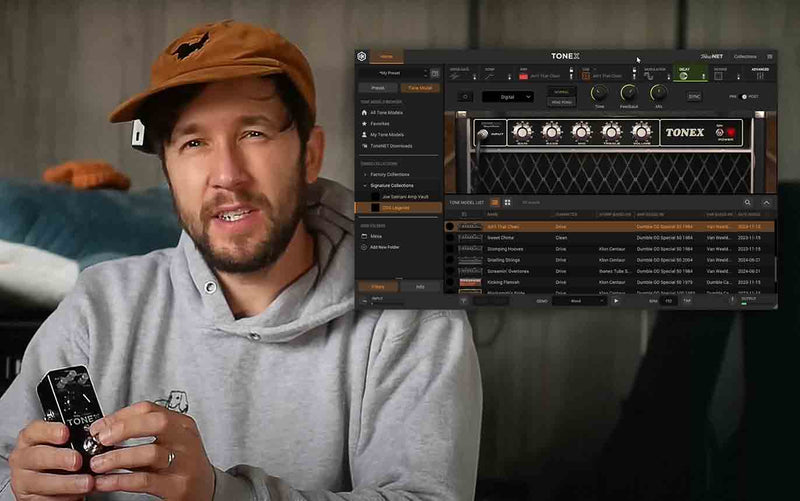
Task: Play the demo loop
Action: pos(616,301)
